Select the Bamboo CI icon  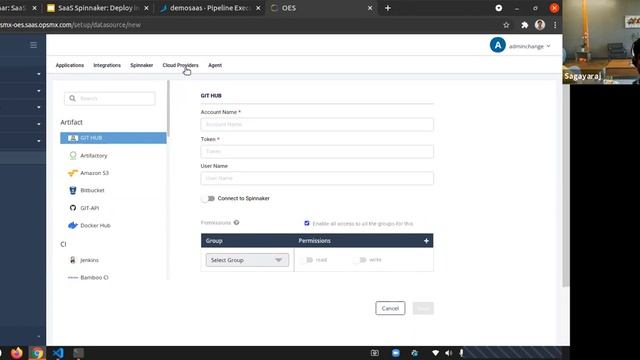coord(73,278)
